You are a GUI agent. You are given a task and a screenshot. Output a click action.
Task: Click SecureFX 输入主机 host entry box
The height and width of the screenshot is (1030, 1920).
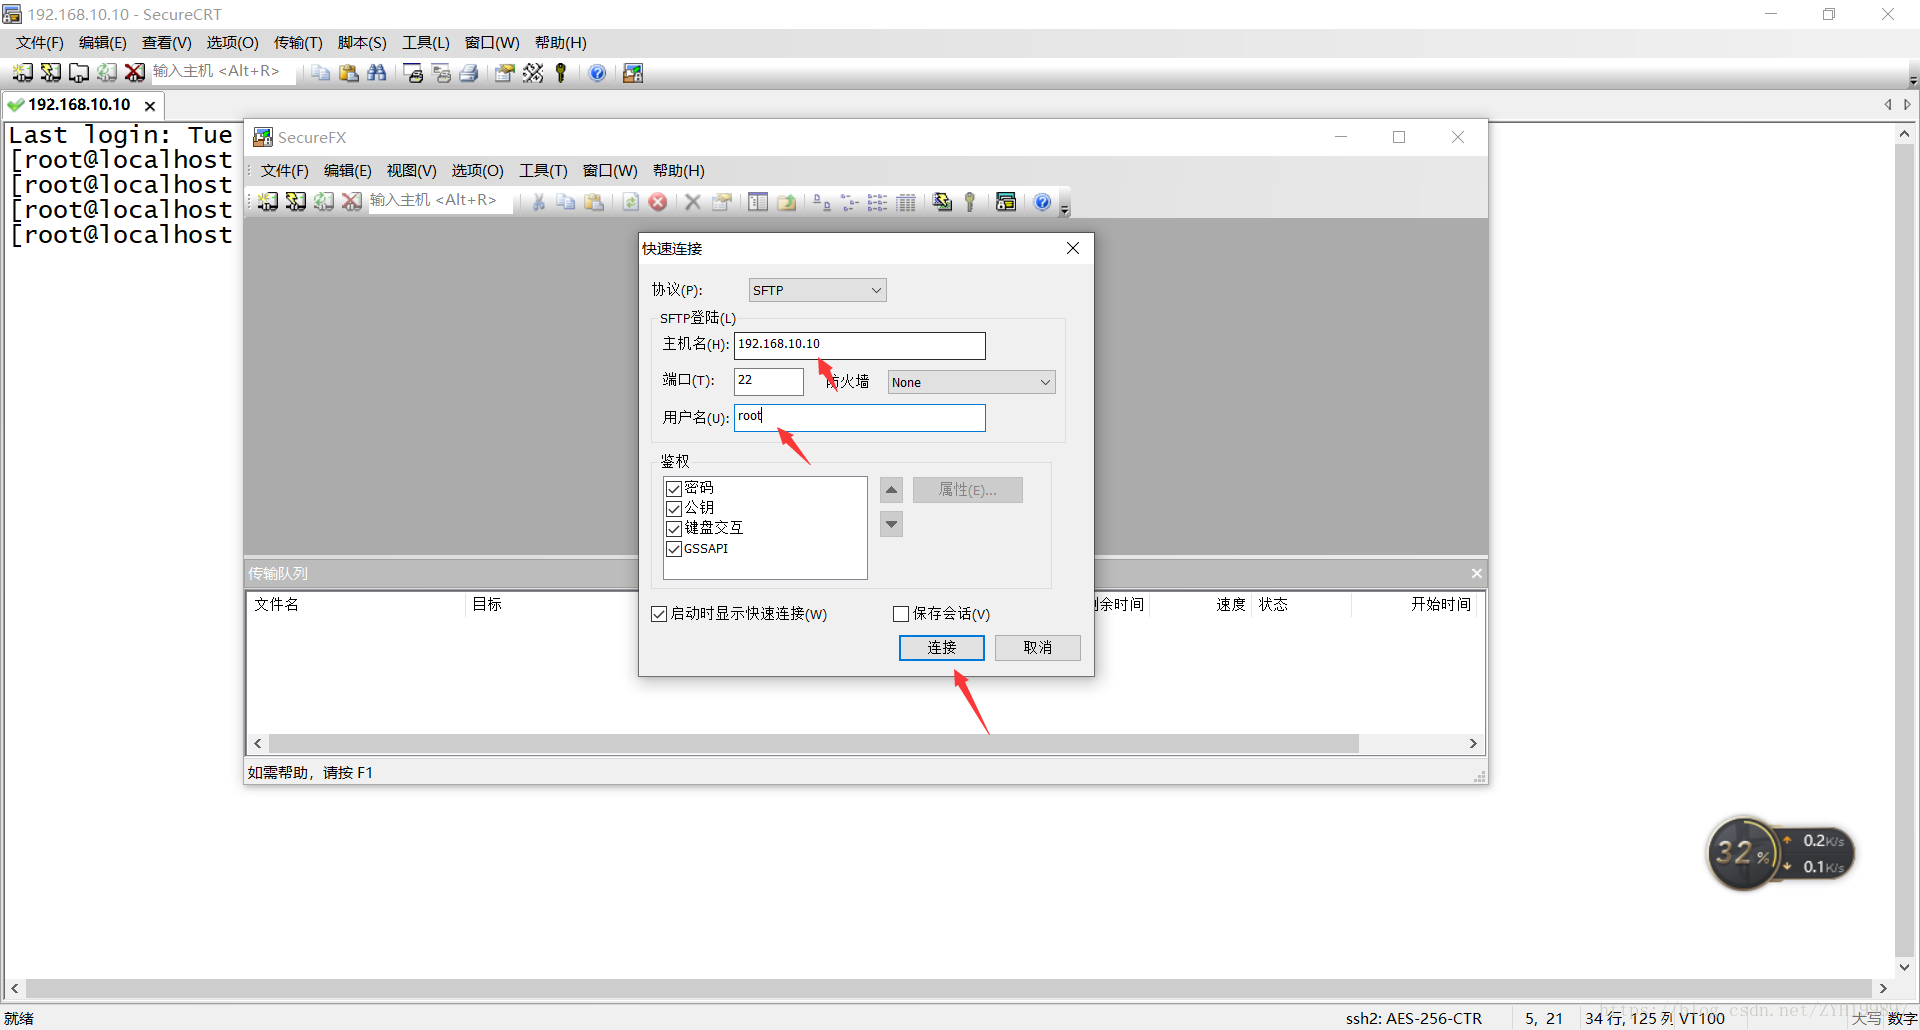pos(440,201)
